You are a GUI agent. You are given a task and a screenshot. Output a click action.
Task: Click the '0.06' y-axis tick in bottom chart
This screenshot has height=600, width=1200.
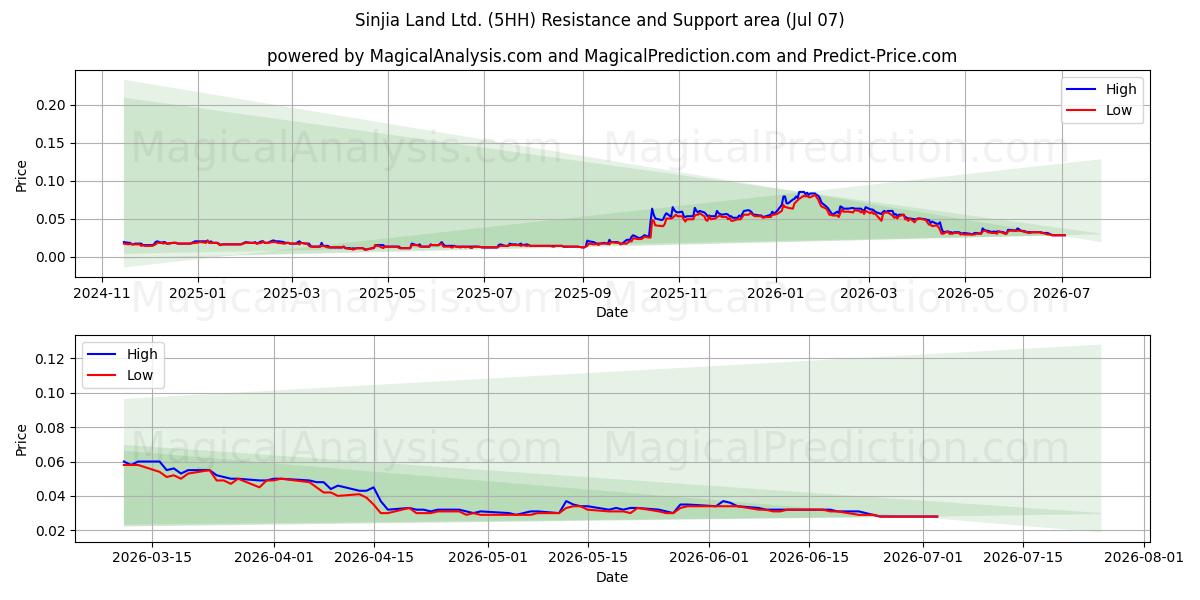(52, 462)
